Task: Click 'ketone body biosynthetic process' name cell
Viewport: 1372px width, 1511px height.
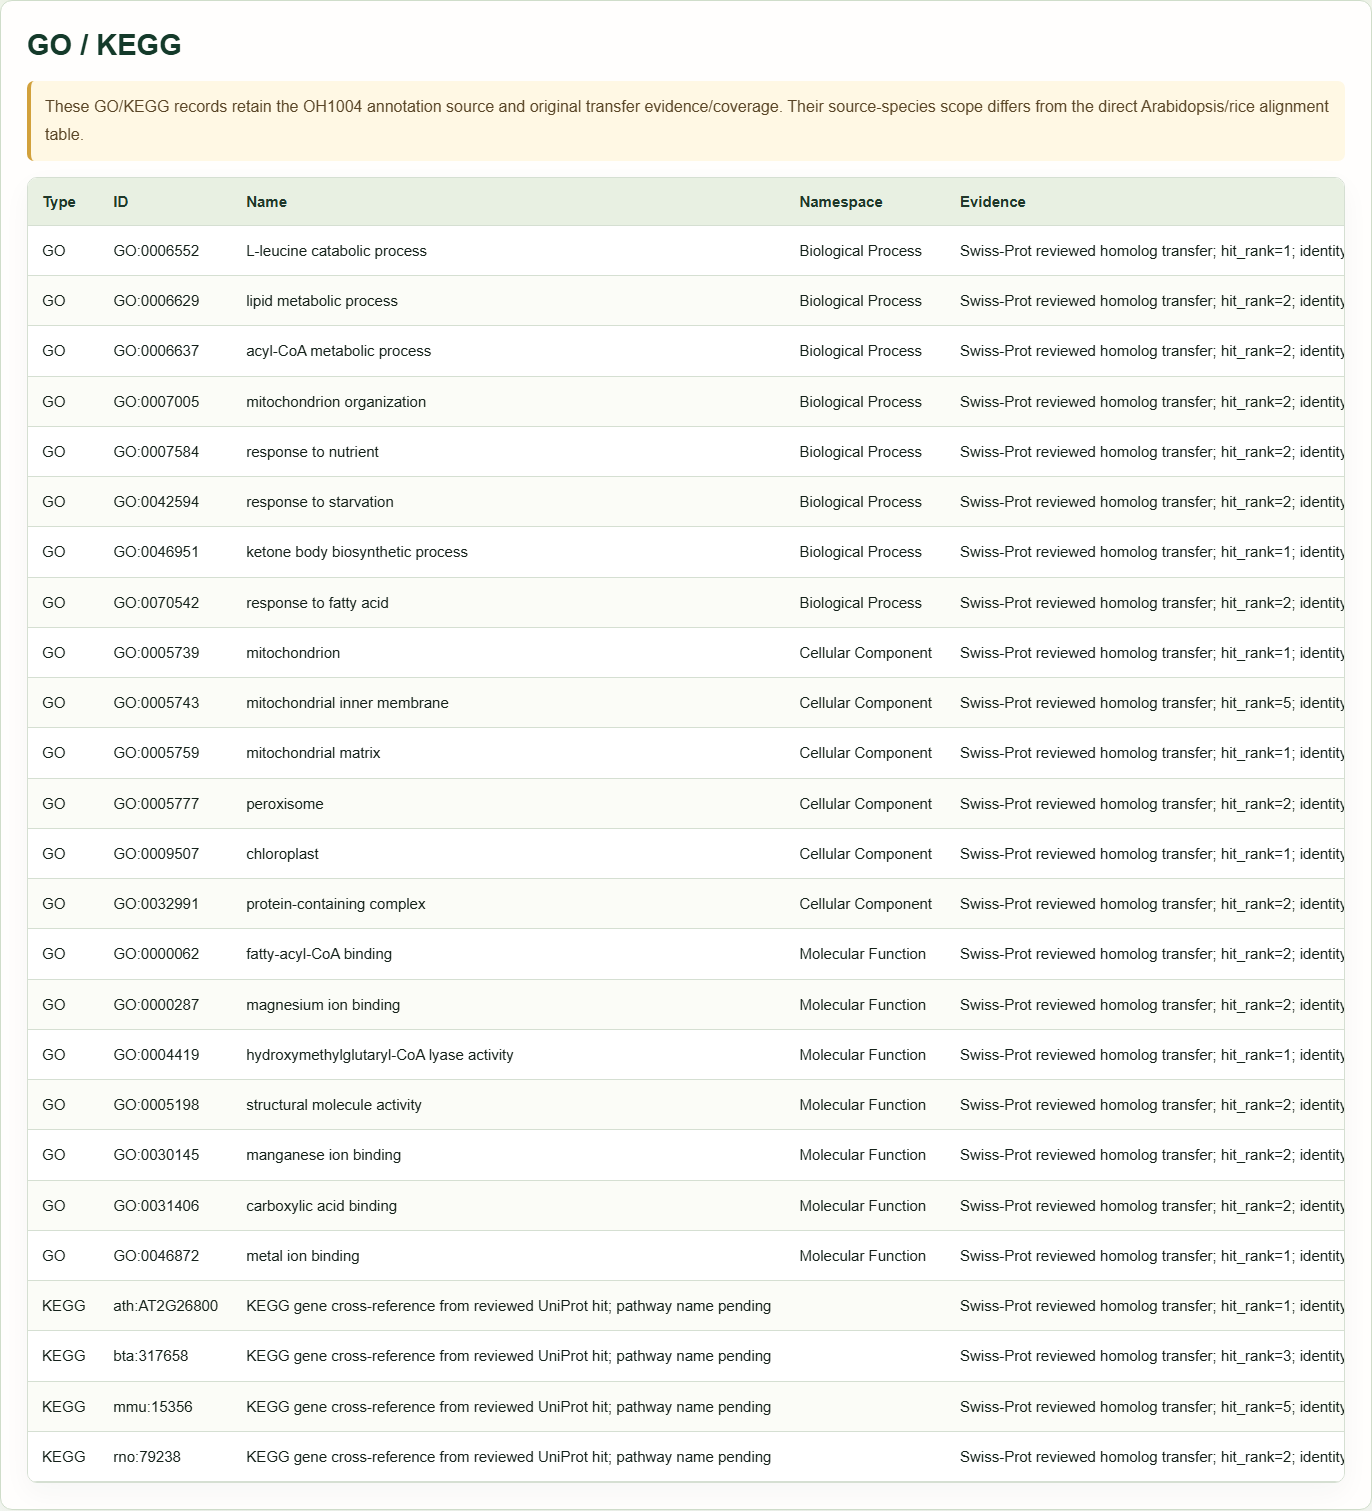Action: [357, 552]
